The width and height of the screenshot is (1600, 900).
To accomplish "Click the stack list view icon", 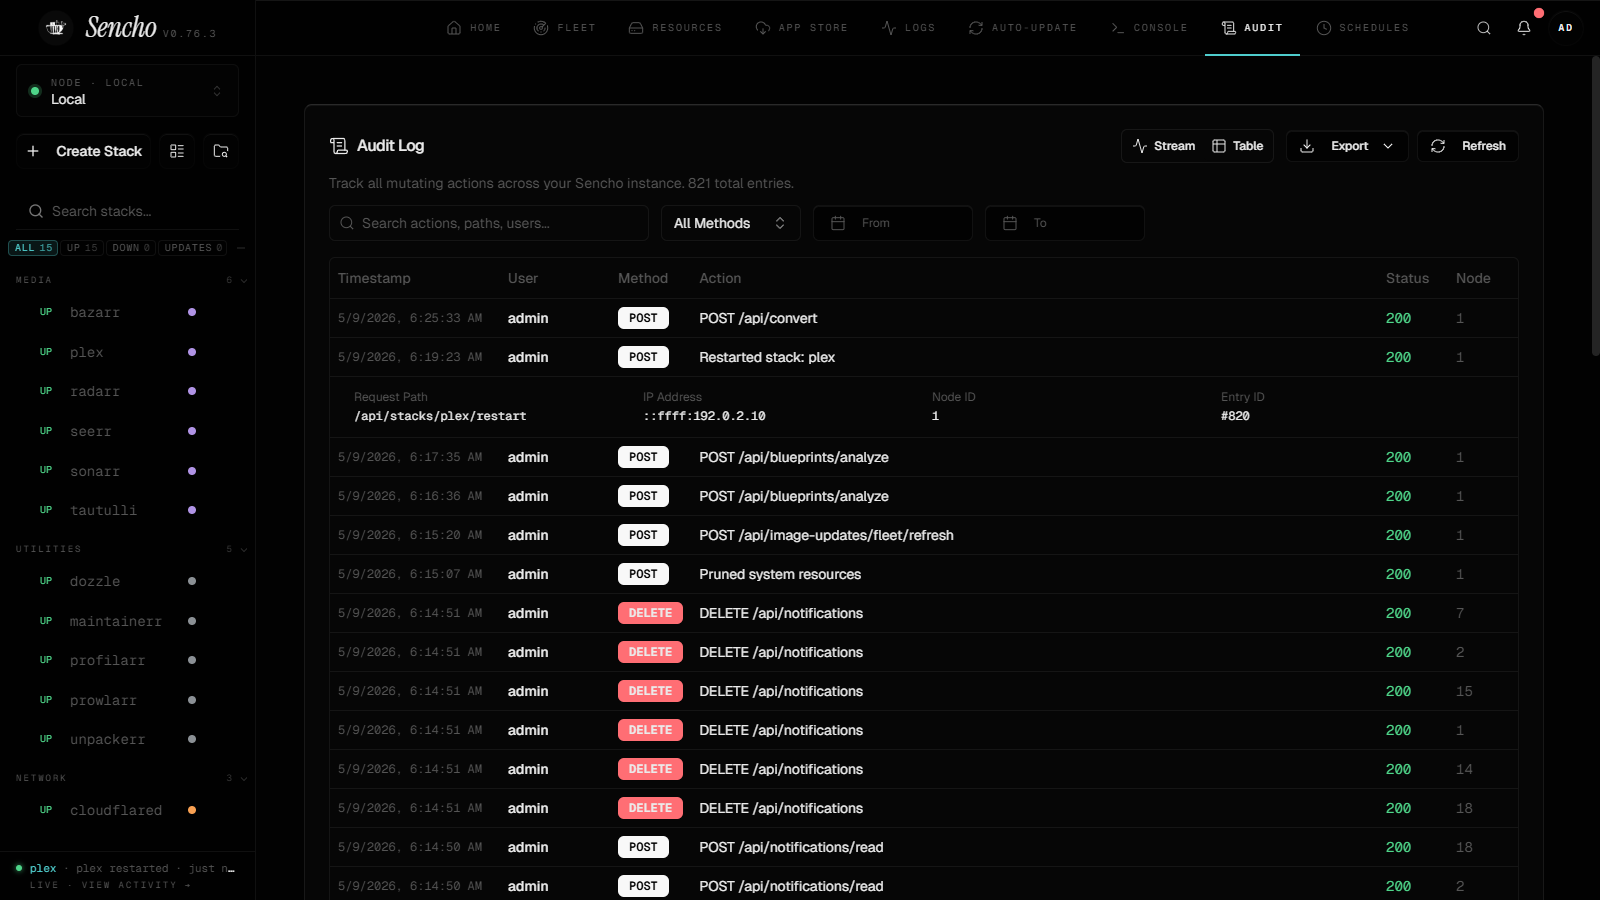I will coord(177,151).
